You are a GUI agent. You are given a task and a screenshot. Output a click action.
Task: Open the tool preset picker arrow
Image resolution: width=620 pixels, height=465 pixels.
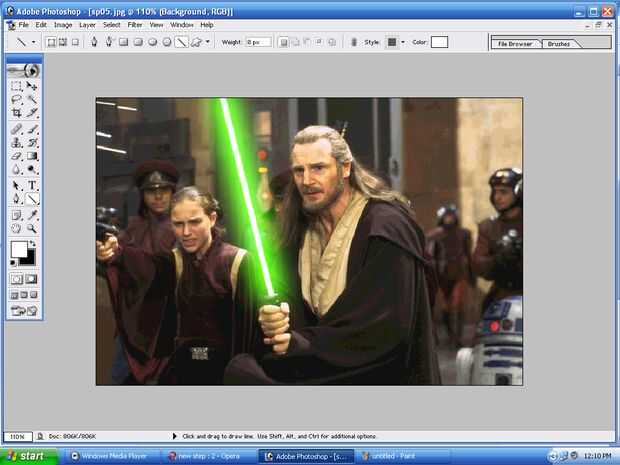[x=34, y=42]
